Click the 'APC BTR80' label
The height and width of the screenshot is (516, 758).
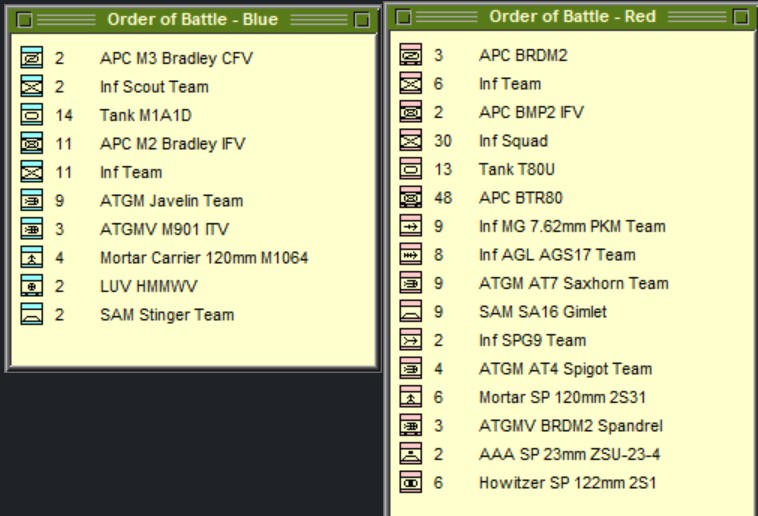point(521,198)
